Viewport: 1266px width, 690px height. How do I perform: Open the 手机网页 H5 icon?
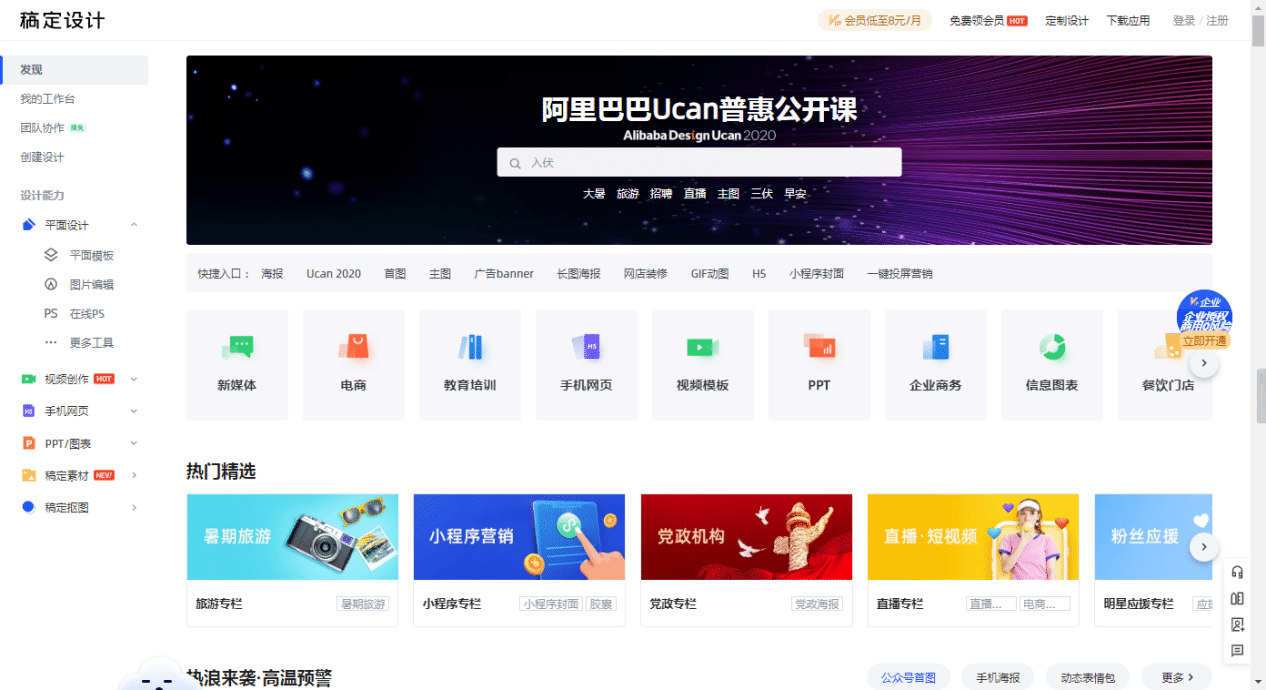click(x=587, y=347)
